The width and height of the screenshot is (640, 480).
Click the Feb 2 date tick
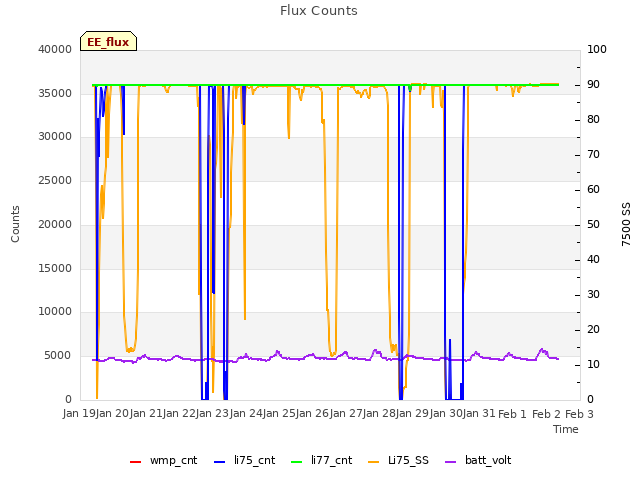tap(546, 415)
